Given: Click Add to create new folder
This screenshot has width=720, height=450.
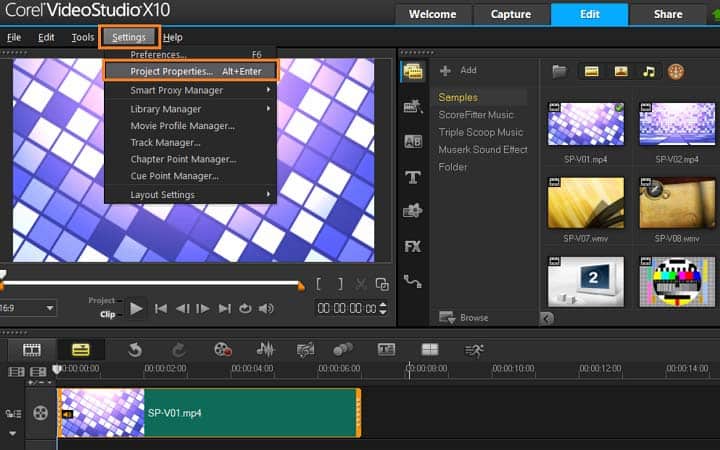Looking at the screenshot, I should click(458, 70).
